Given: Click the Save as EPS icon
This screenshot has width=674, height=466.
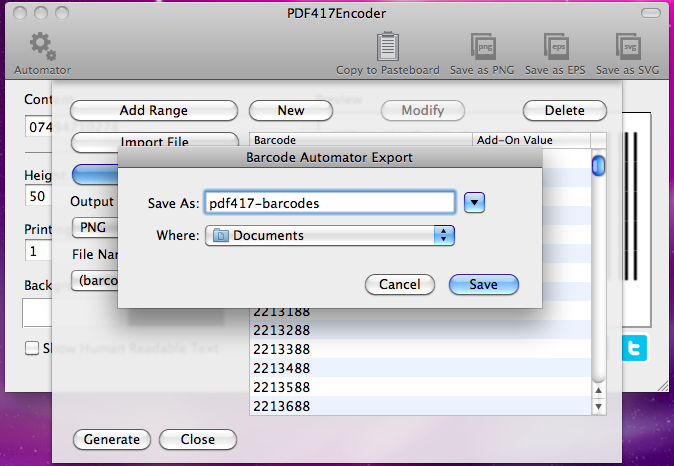Looking at the screenshot, I should point(555,46).
